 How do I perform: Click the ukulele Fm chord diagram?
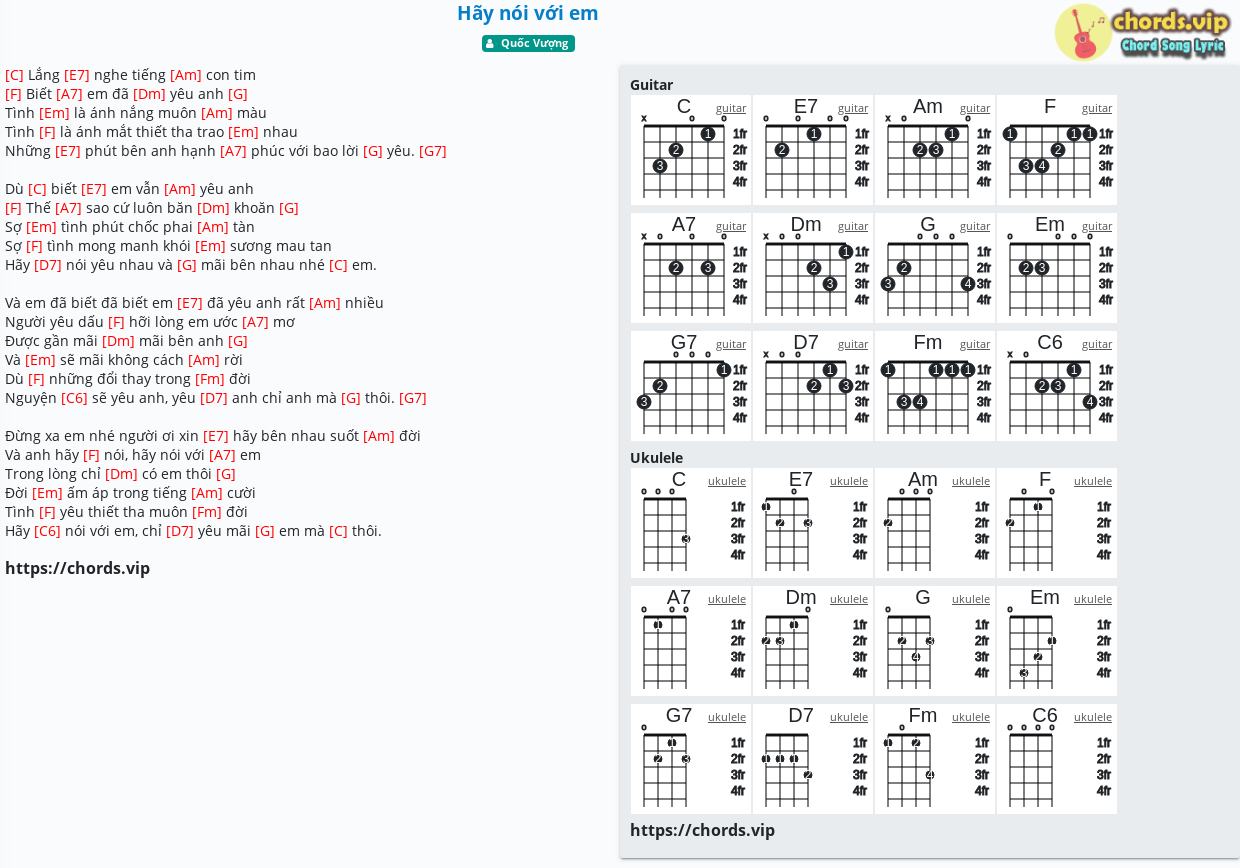(x=935, y=759)
